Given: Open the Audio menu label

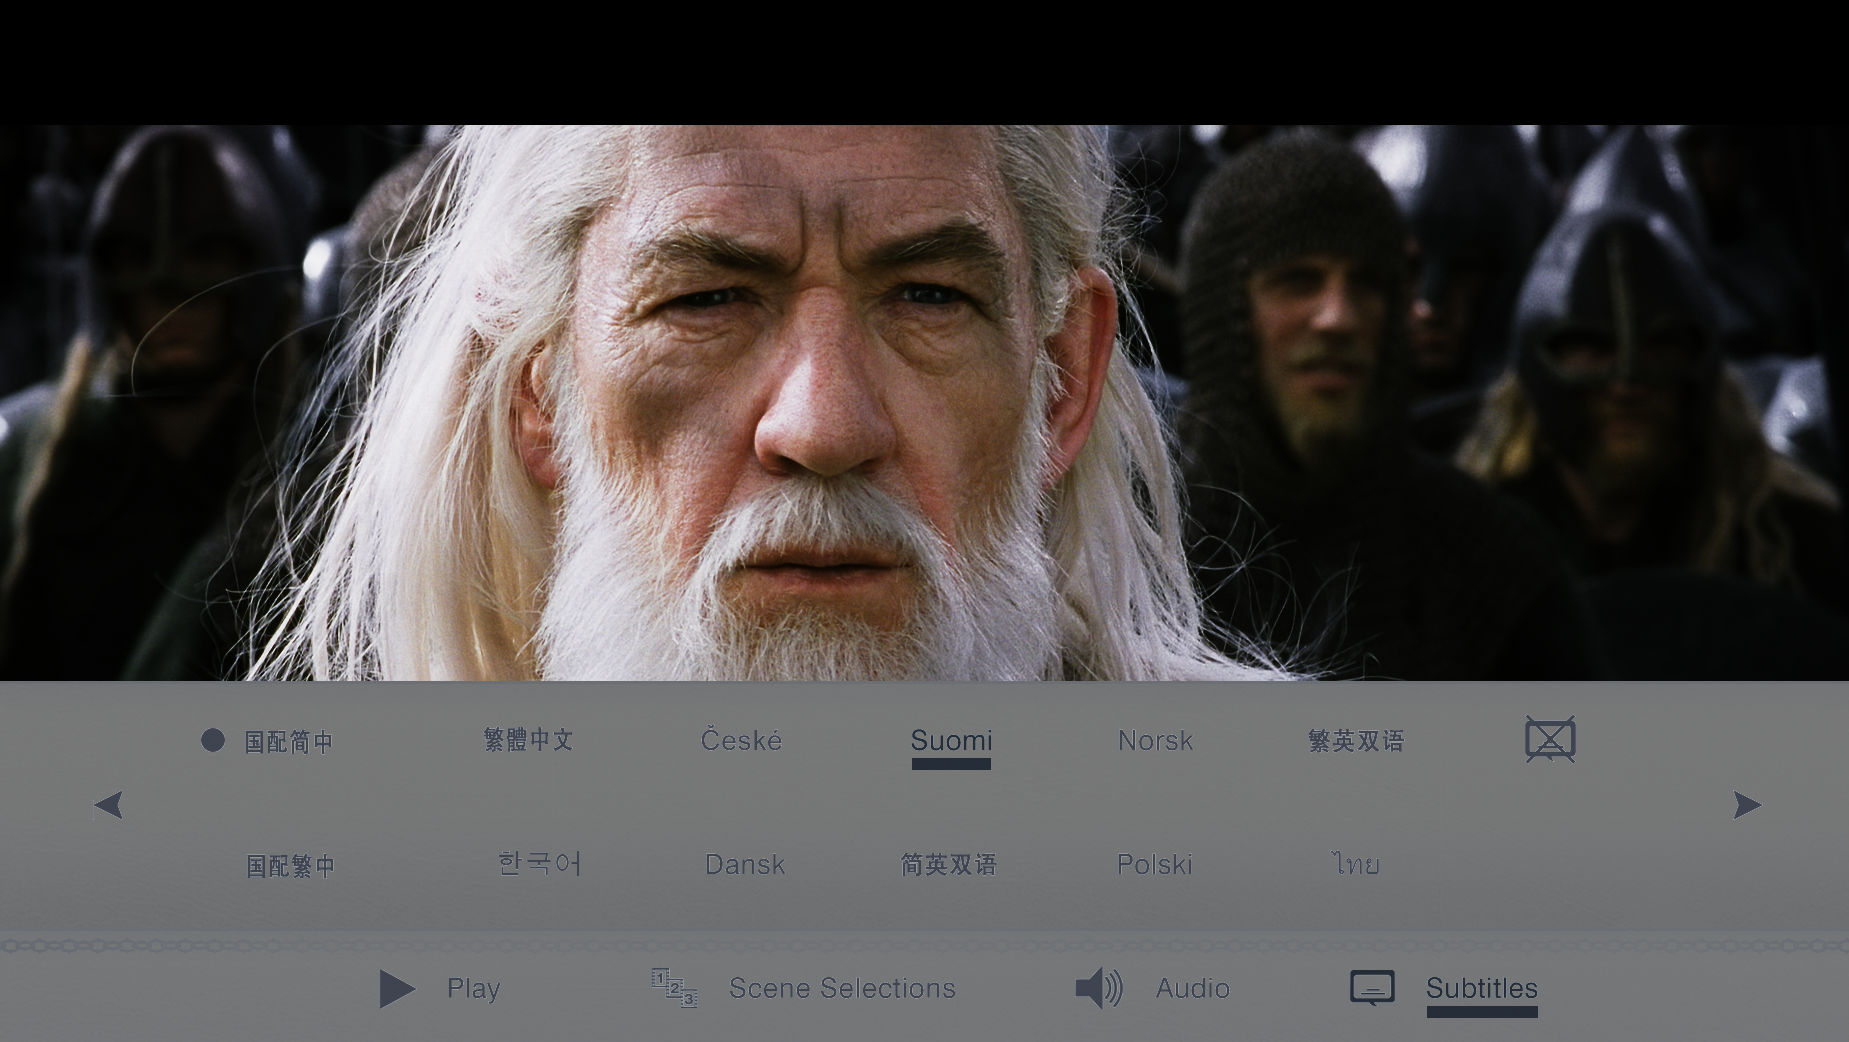Looking at the screenshot, I should coord(1192,988).
